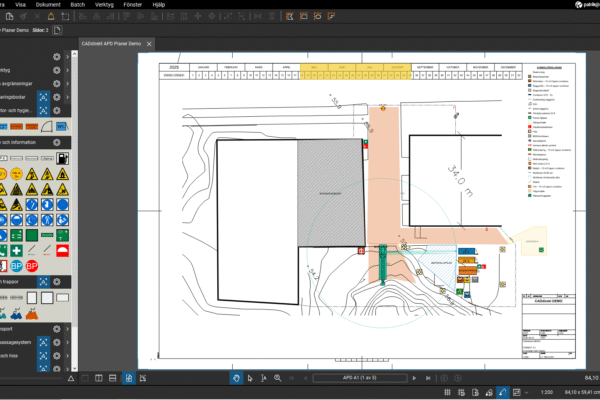Screen dimensions: 600x400
Task: Toggle the highlighted split-view layout button
Action: [128, 378]
